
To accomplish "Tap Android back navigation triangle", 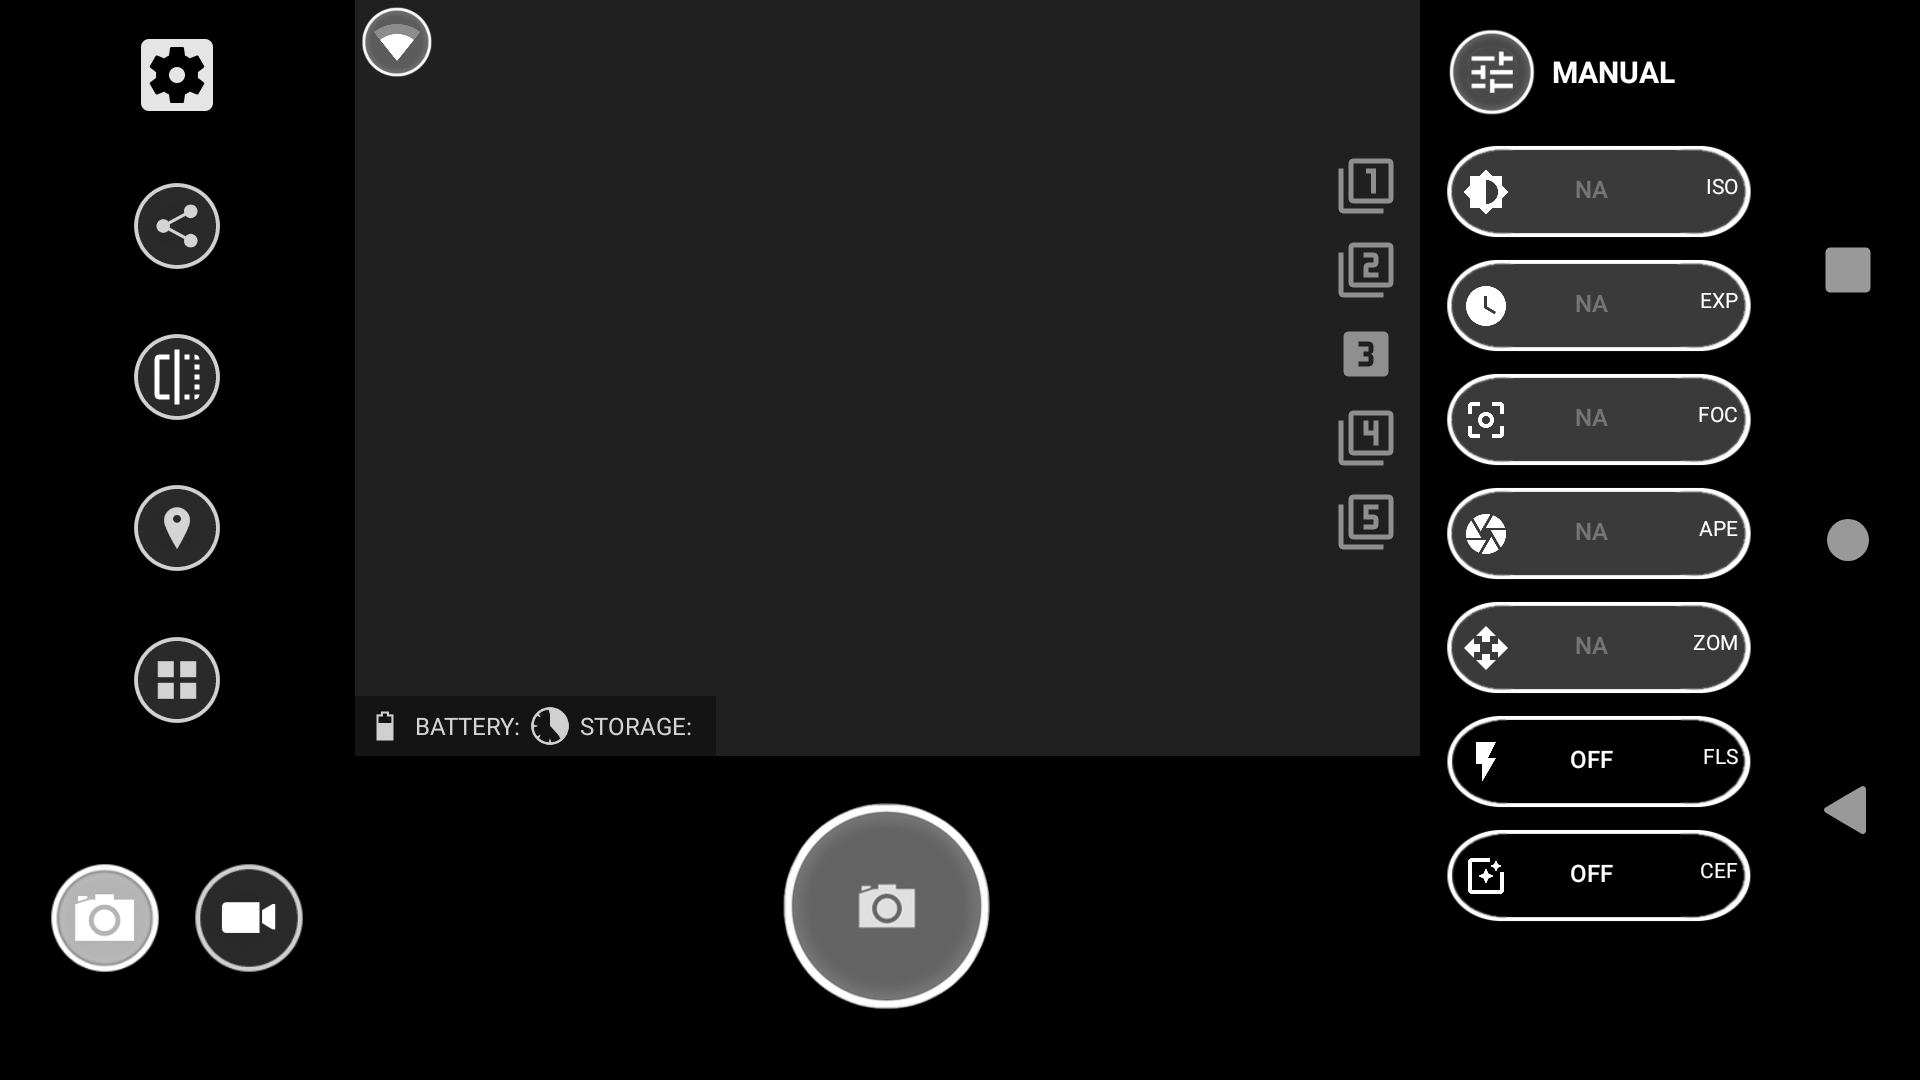I will (1846, 810).
